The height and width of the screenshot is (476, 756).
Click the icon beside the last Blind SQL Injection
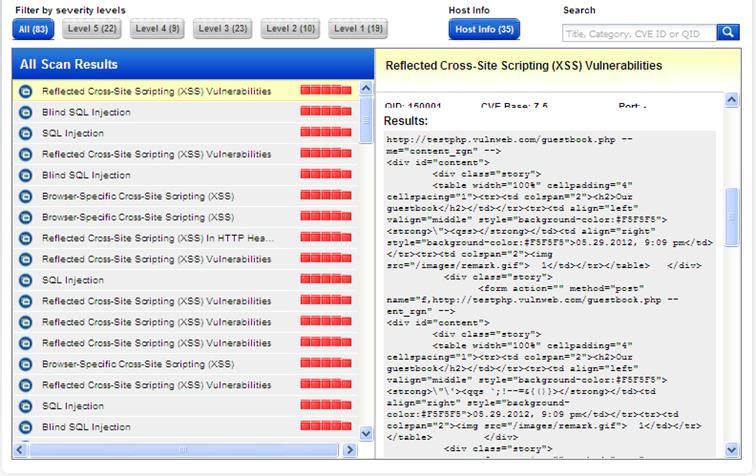pos(26,427)
